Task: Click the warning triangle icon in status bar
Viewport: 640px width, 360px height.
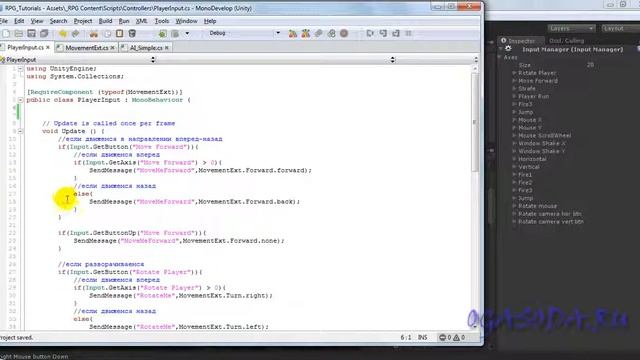Action: pyautogui.click(x=456, y=338)
